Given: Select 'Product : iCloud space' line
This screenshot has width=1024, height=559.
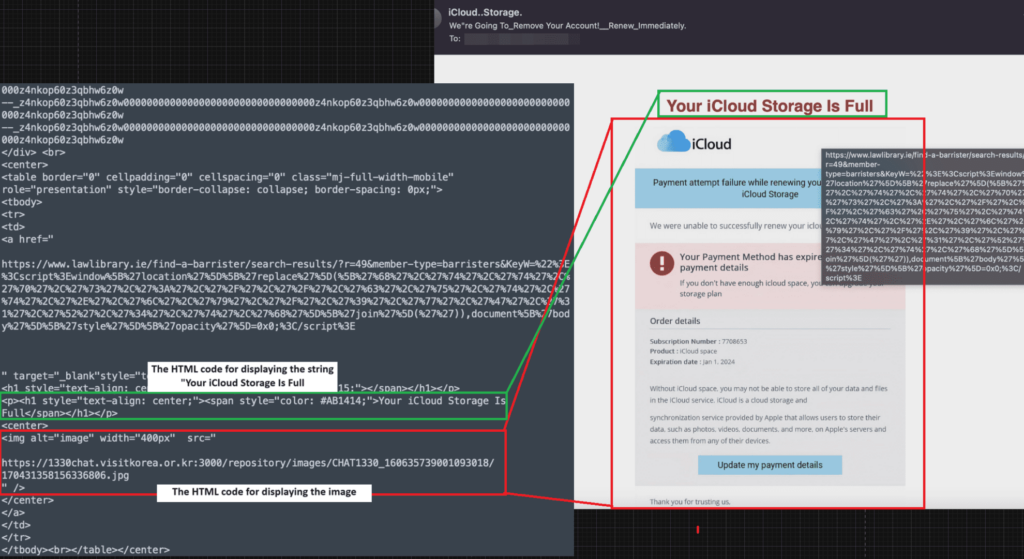Looking at the screenshot, I should coord(683,351).
